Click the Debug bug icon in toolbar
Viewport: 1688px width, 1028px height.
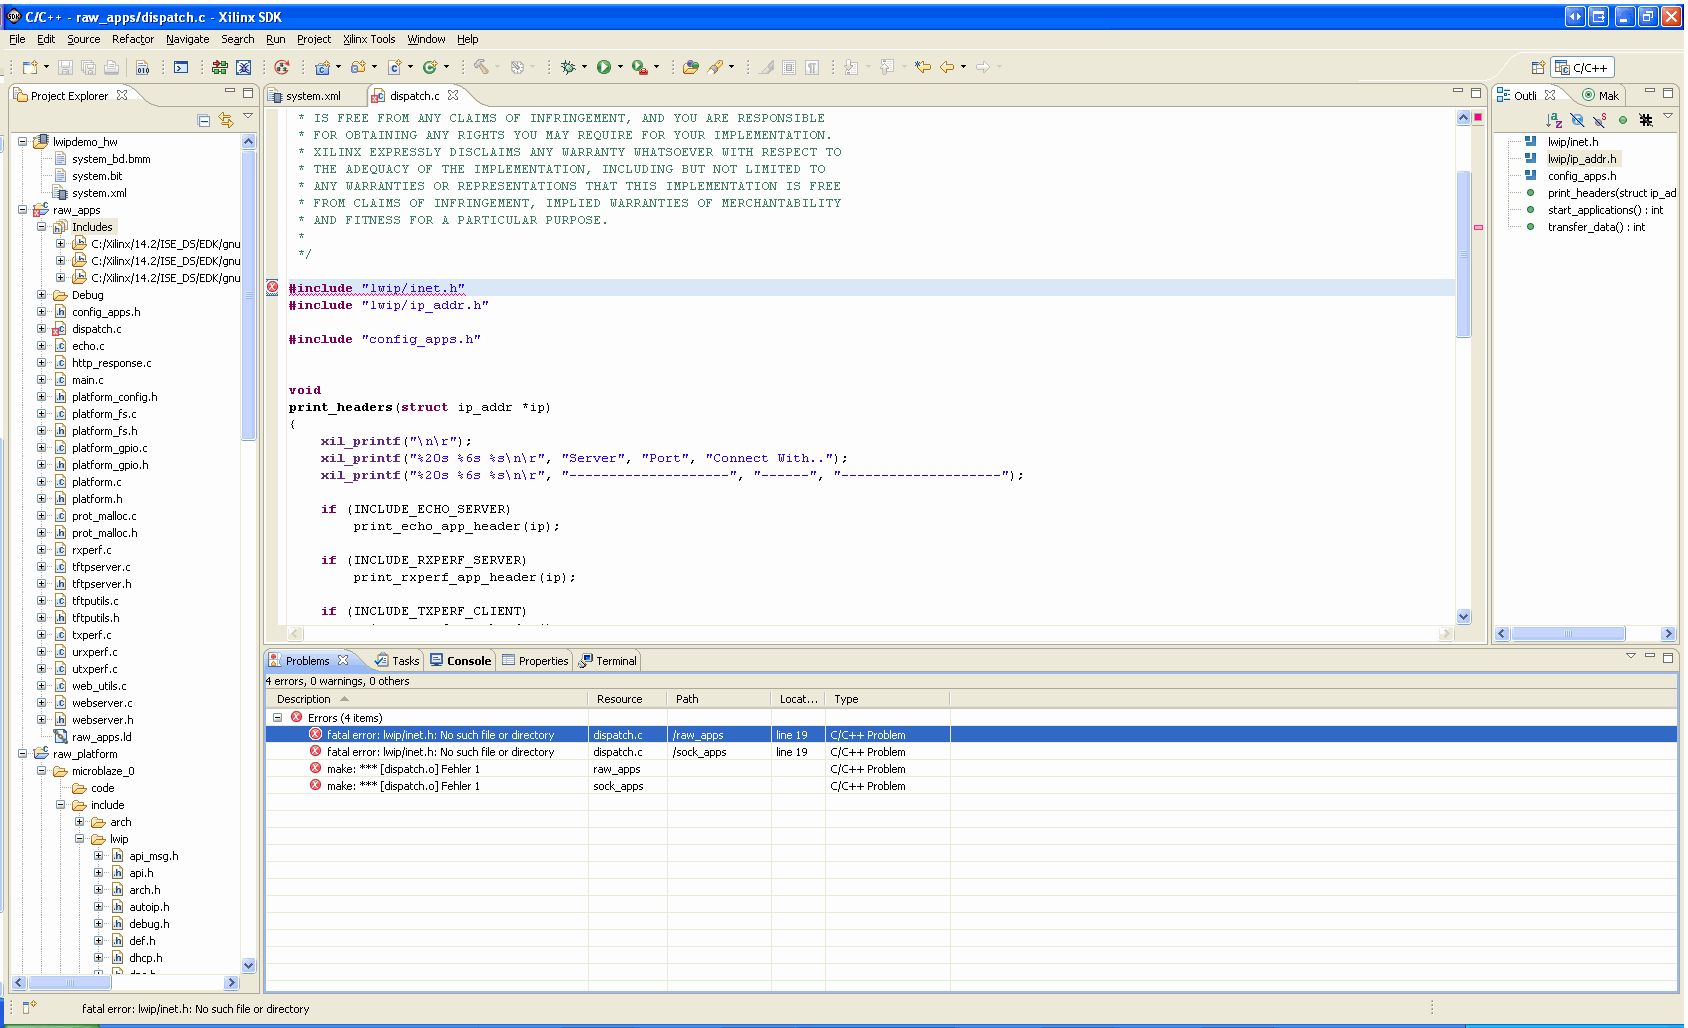[568, 67]
